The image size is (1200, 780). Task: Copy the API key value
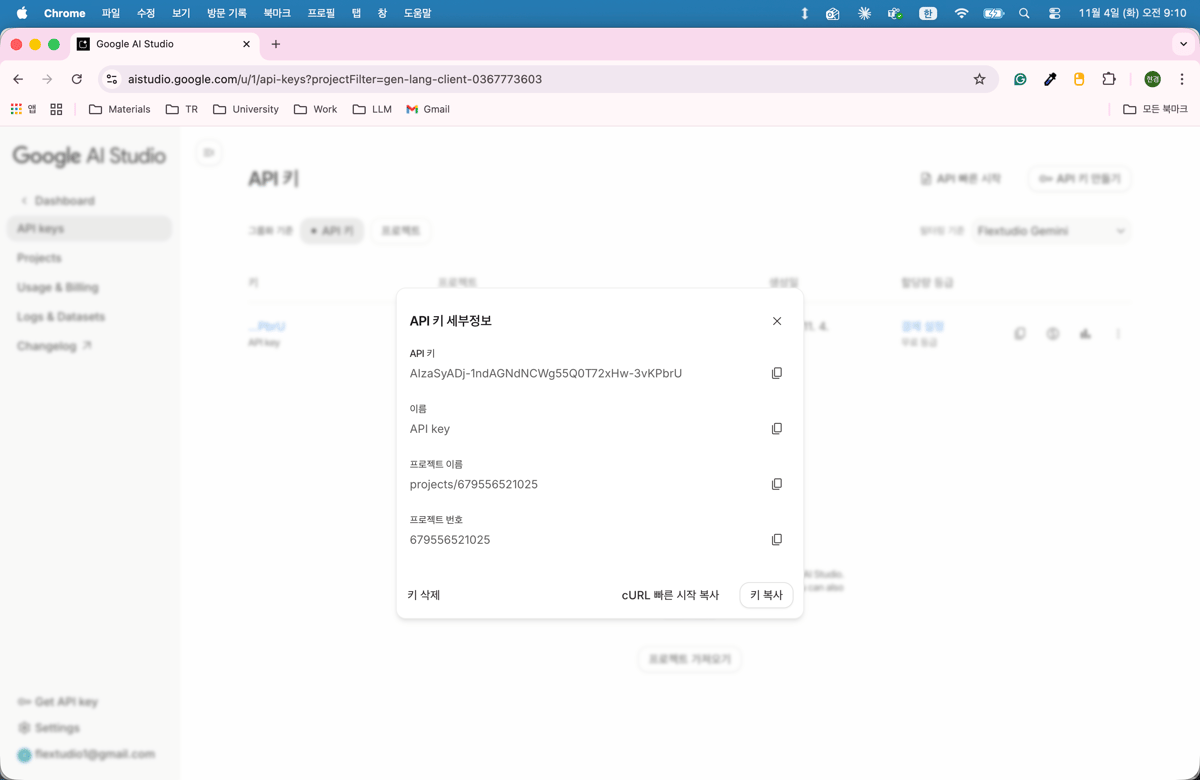point(777,372)
